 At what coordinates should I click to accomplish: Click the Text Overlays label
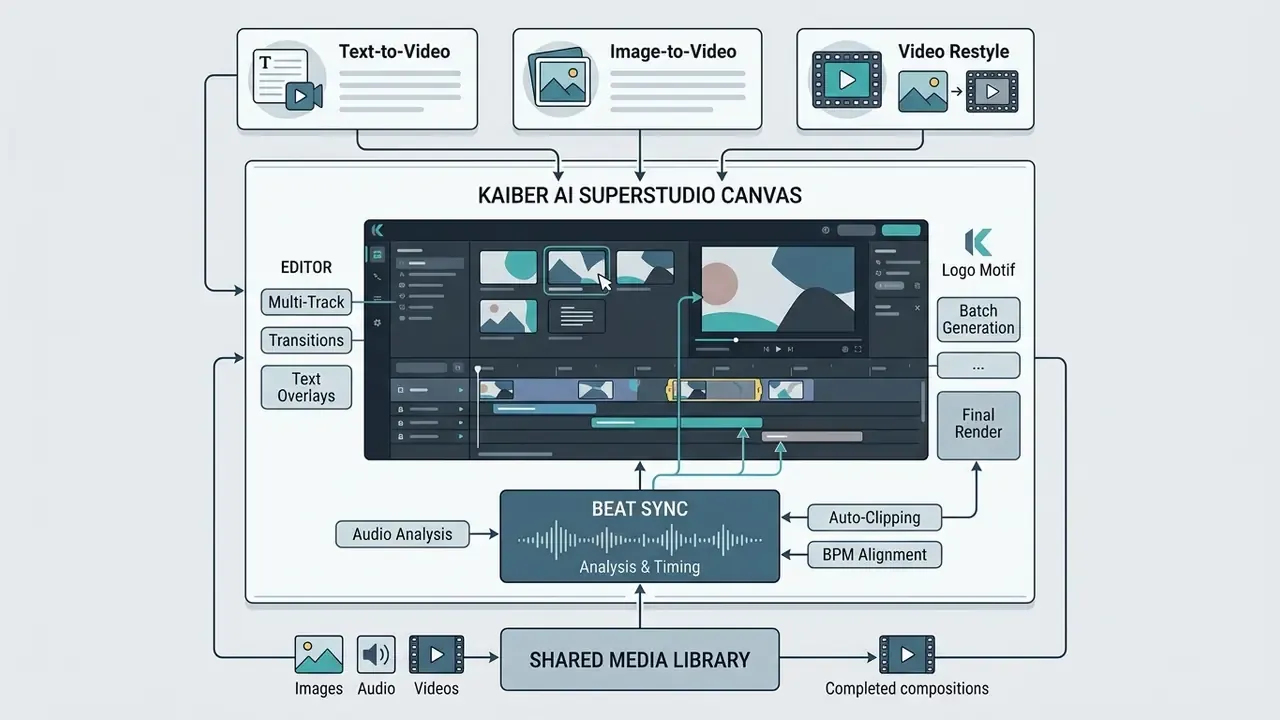tap(306, 387)
